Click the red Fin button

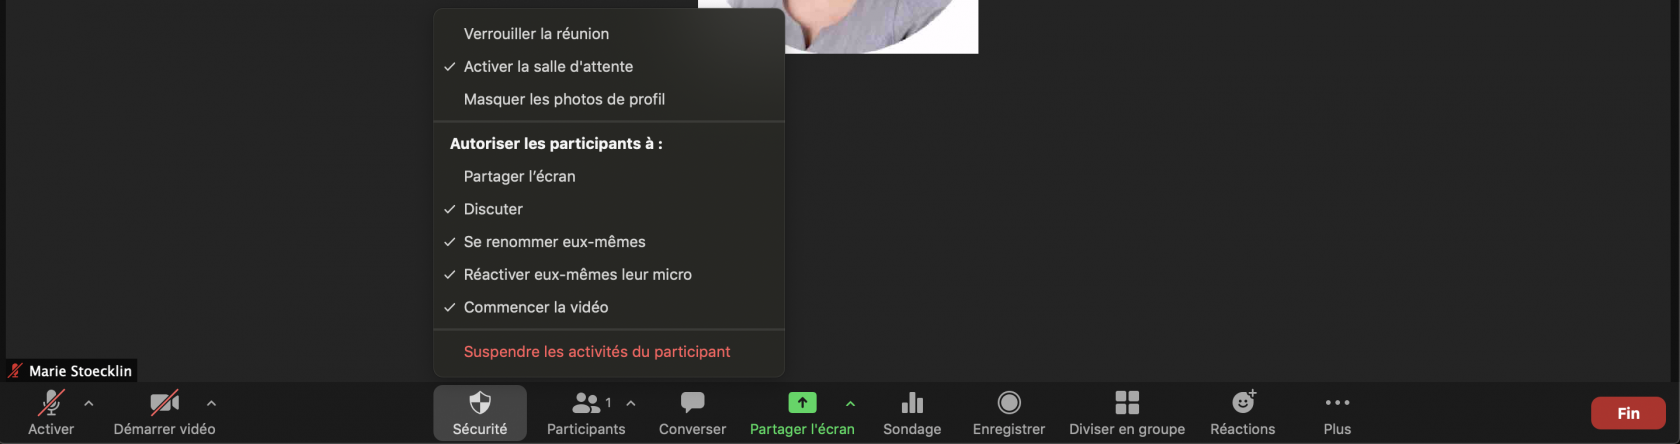point(1628,413)
